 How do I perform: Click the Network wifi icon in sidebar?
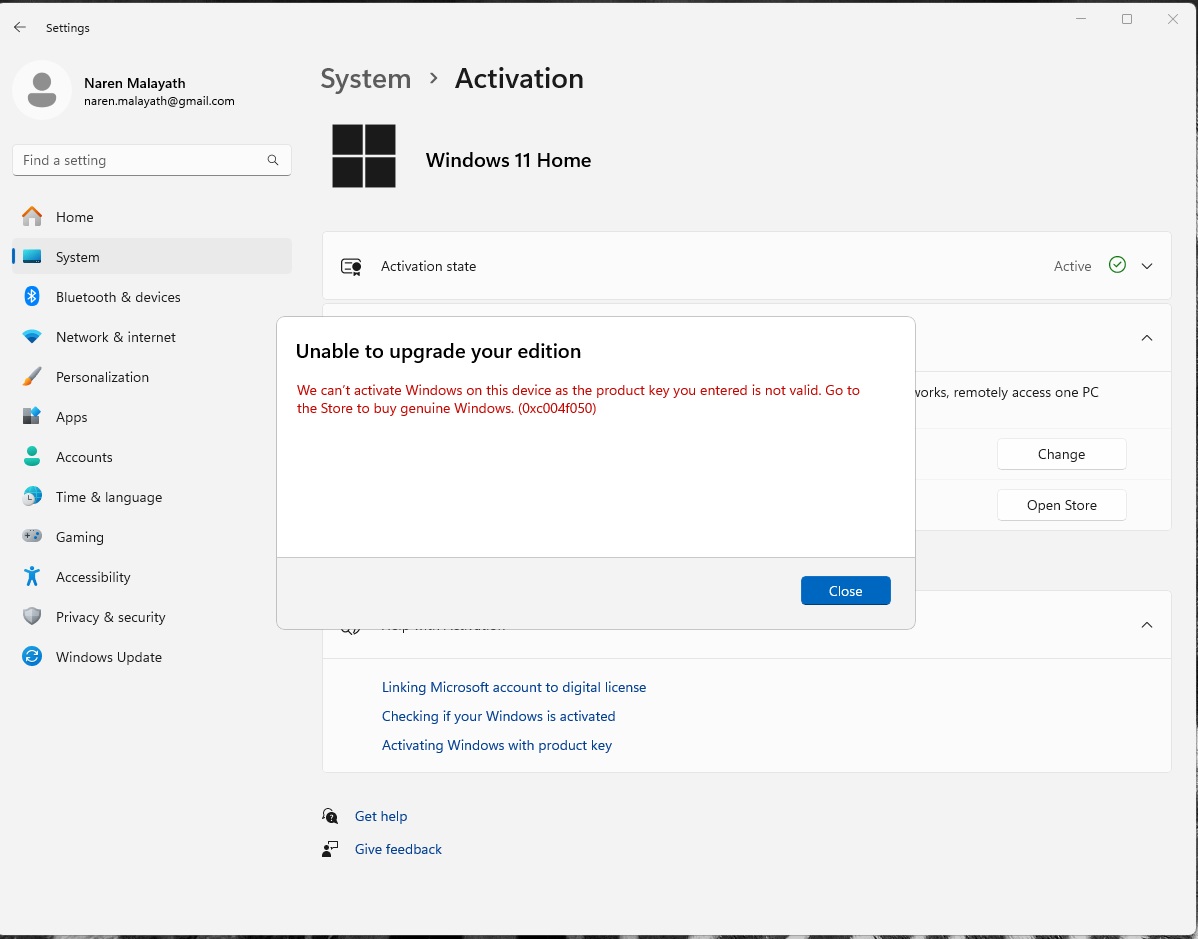click(x=32, y=337)
